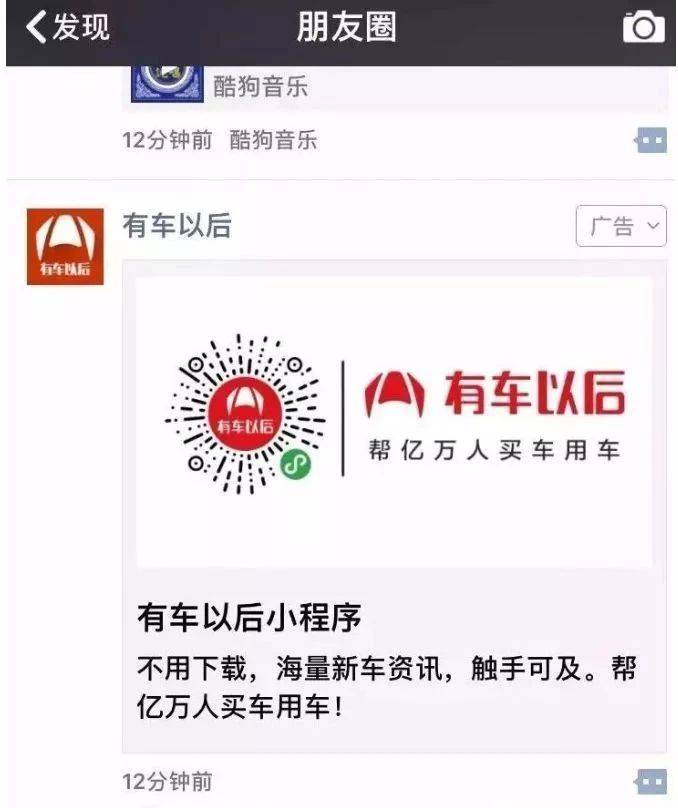
Task: Tap the camera icon in header
Action: [x=643, y=27]
